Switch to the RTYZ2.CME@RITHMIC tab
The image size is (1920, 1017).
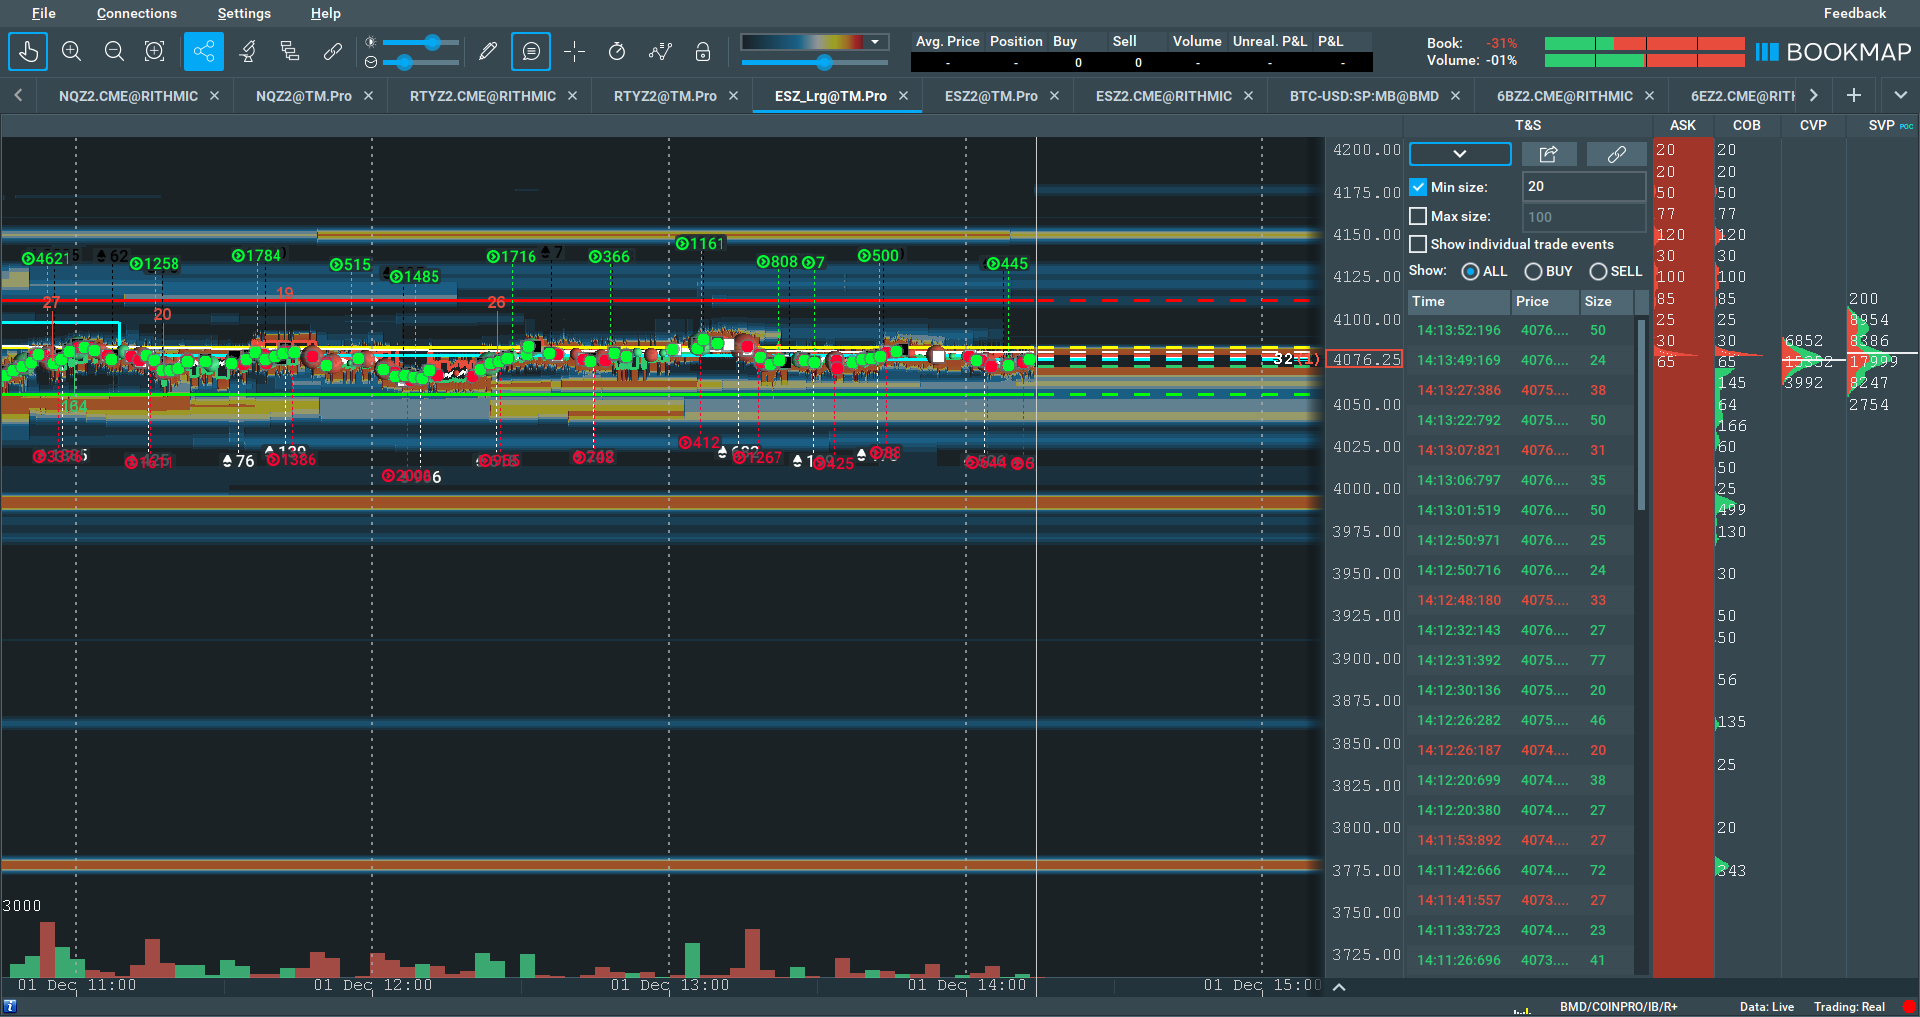pyautogui.click(x=483, y=96)
